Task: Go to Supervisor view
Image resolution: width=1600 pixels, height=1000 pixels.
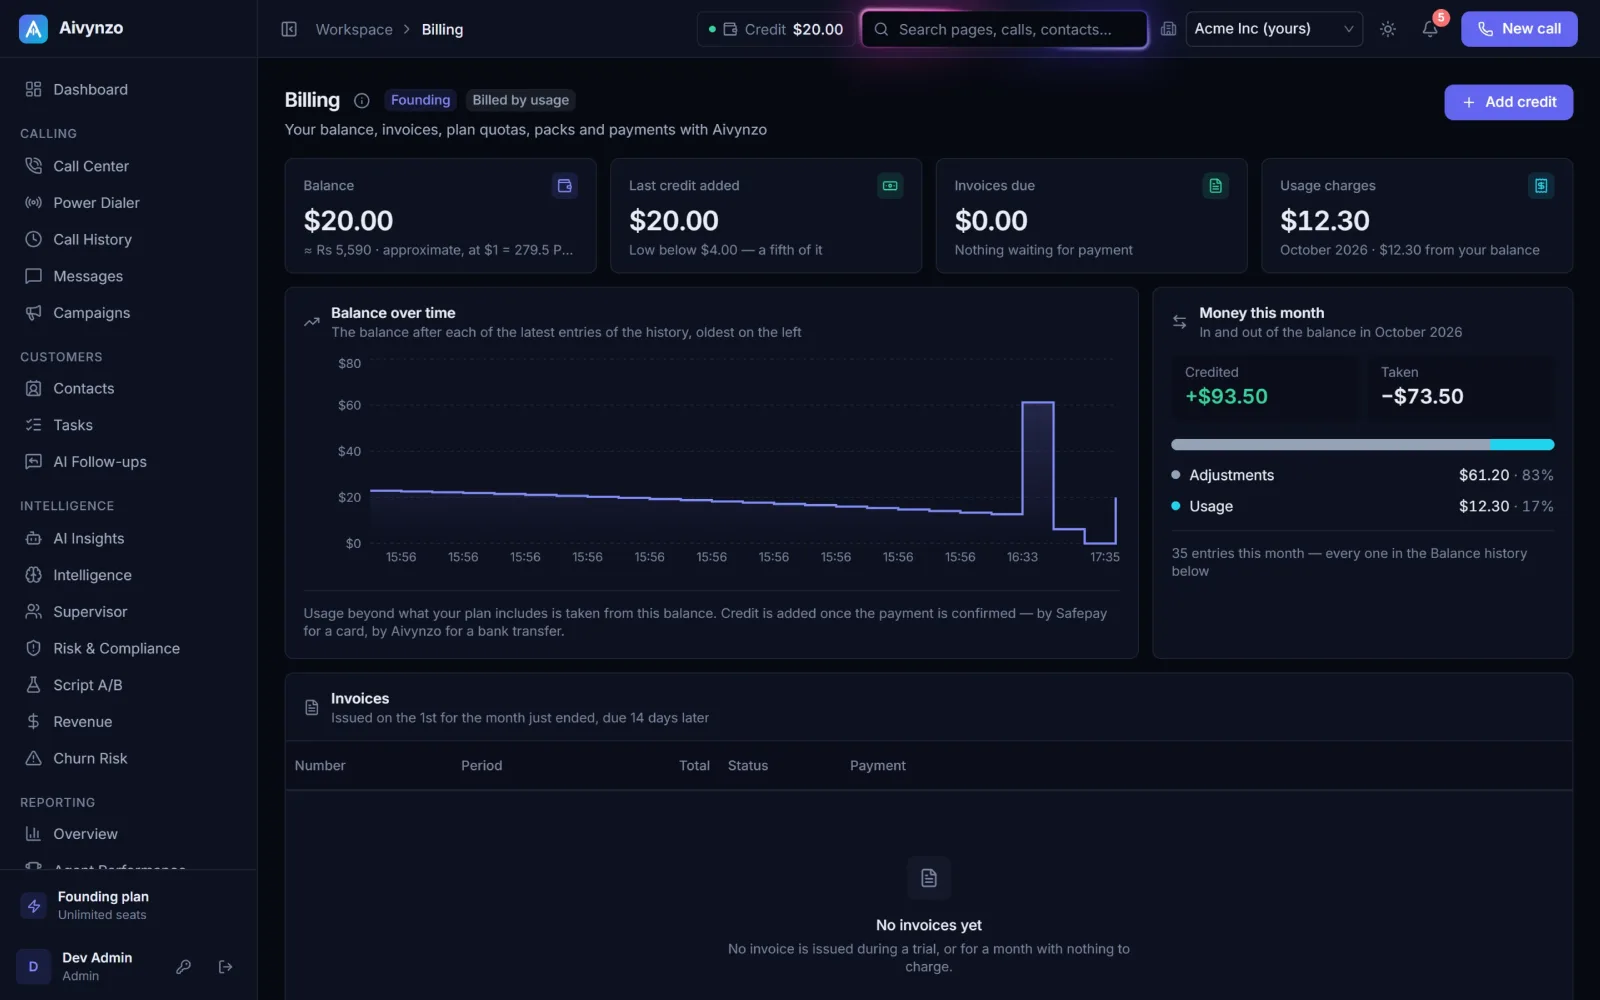Action: [128, 612]
